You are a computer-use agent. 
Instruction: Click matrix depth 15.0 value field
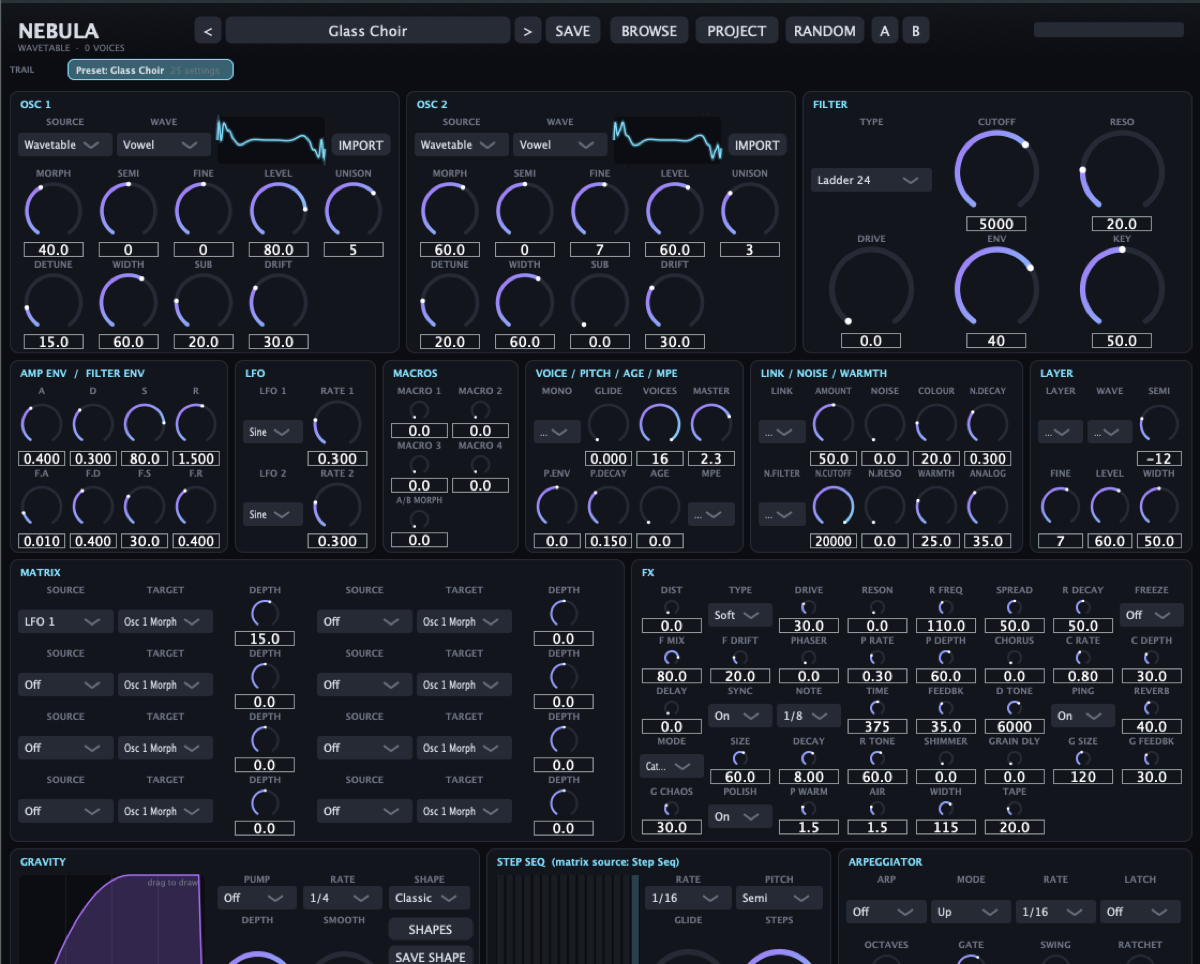click(x=265, y=638)
